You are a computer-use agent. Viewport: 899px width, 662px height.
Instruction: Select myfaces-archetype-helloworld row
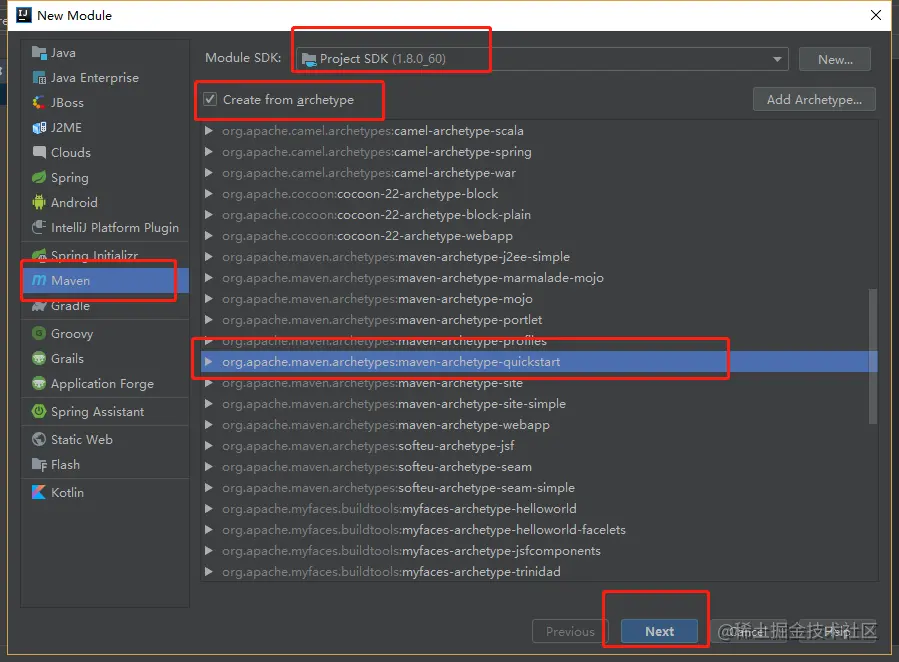[x=539, y=508]
